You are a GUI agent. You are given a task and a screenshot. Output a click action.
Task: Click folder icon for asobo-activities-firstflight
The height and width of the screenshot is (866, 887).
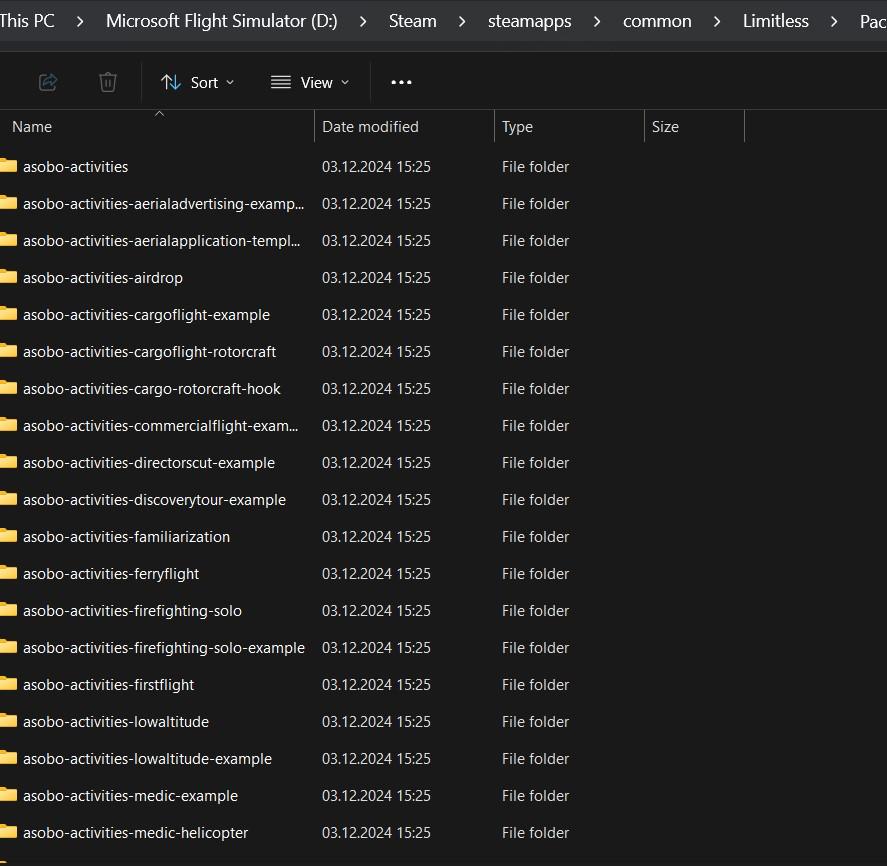9,684
